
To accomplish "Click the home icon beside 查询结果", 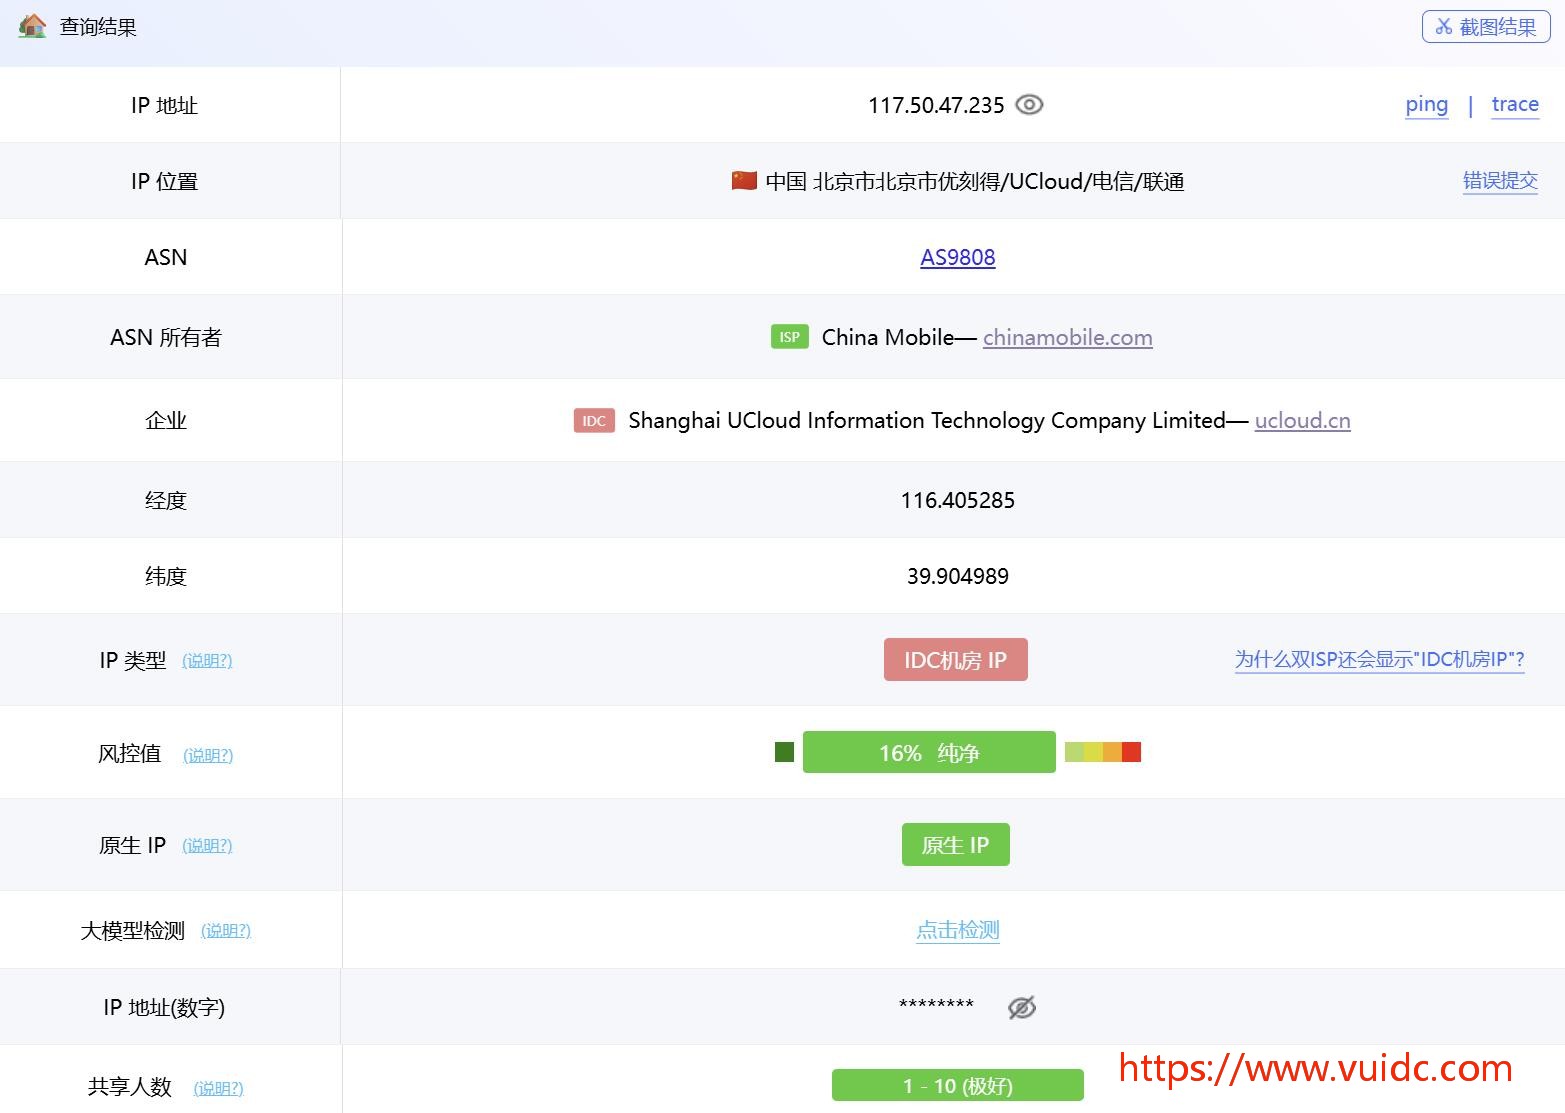I will point(32,26).
